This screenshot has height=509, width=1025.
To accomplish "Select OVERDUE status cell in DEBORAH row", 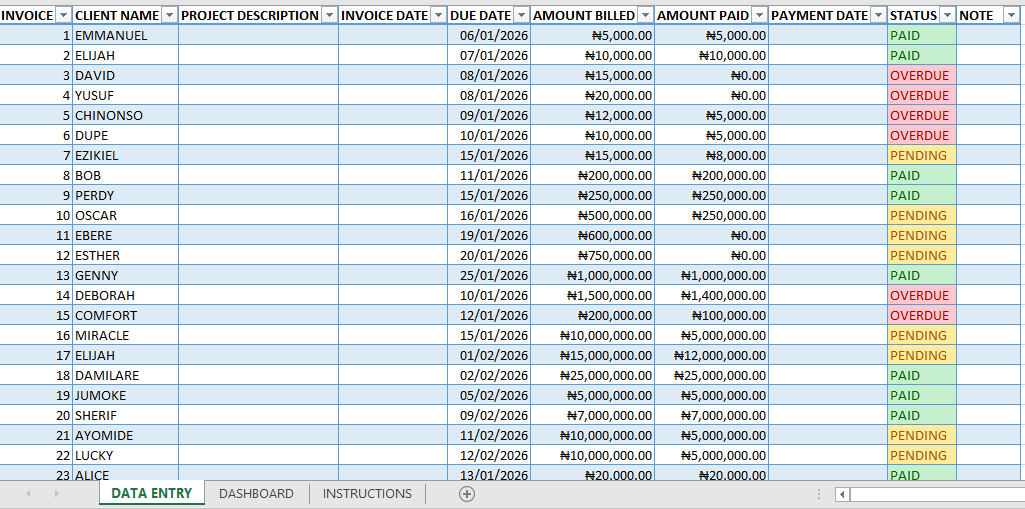I will point(922,295).
